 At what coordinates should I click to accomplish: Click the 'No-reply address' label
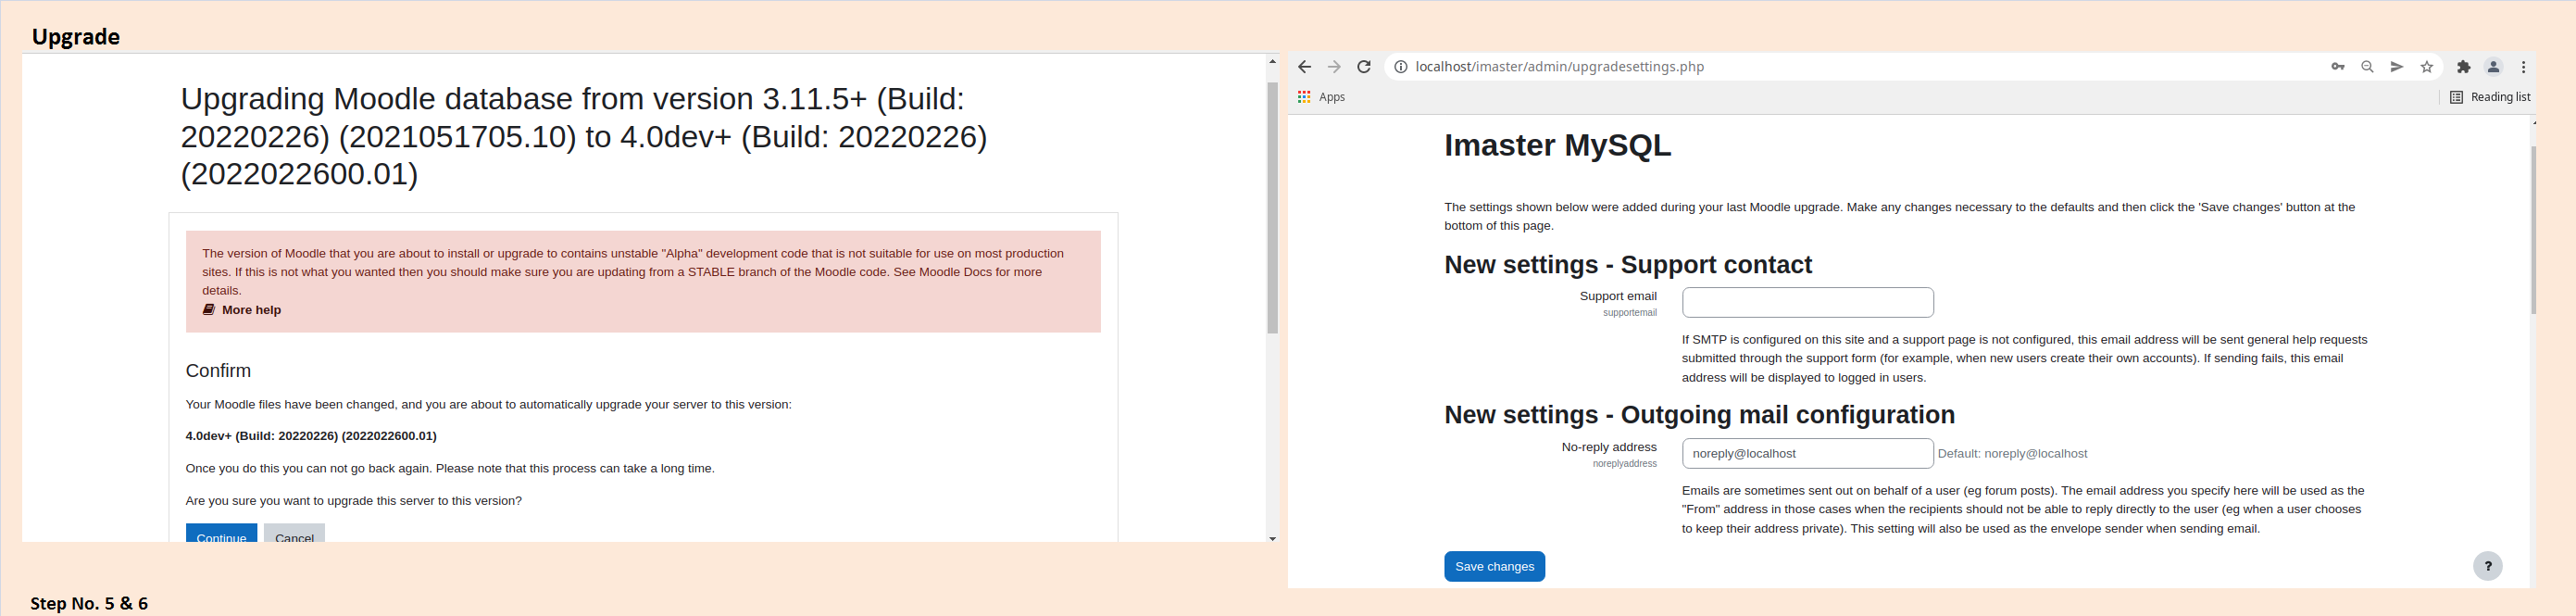[1609, 447]
